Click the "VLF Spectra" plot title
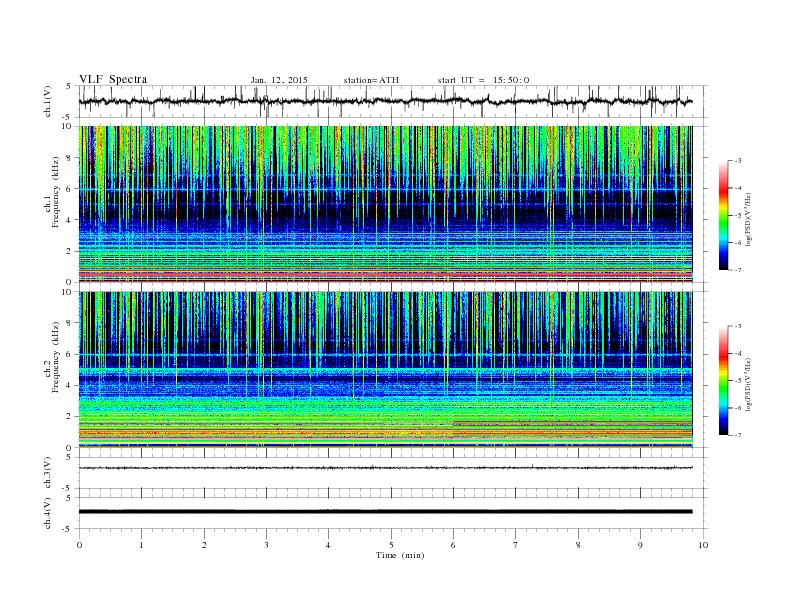The image size is (792, 612). tap(113, 79)
